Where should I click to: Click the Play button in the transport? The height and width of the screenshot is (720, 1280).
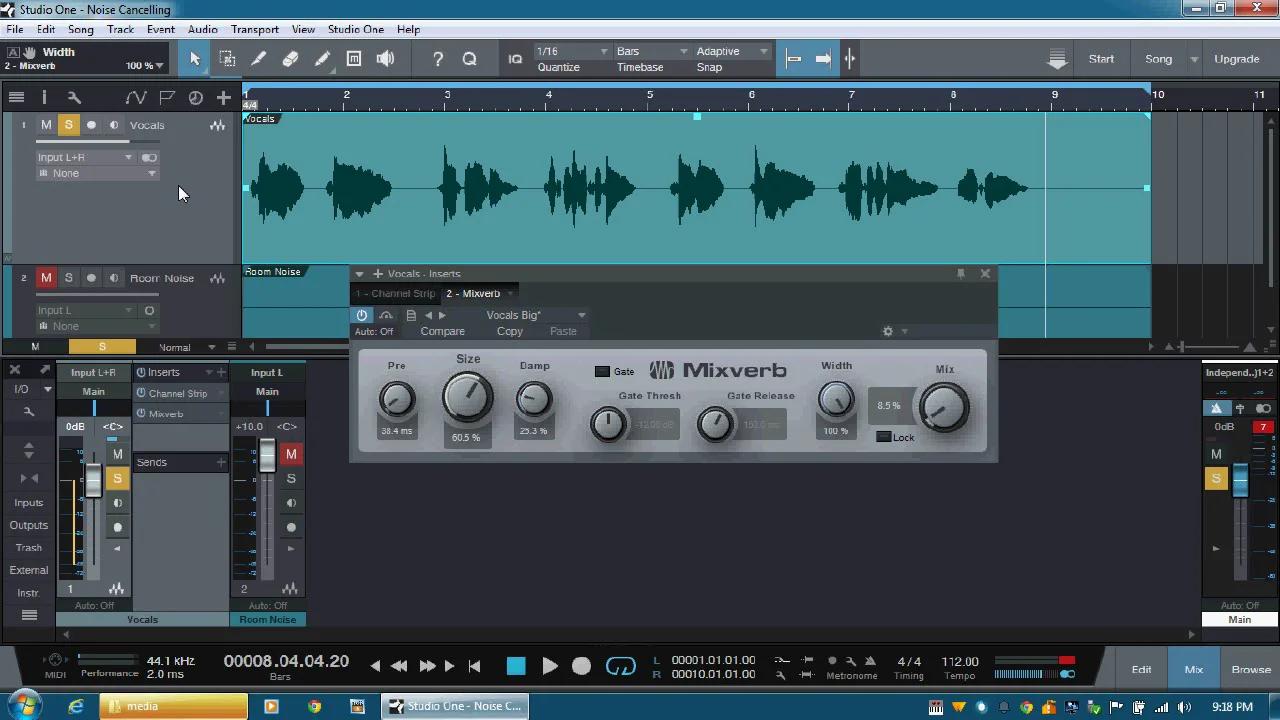coord(550,665)
